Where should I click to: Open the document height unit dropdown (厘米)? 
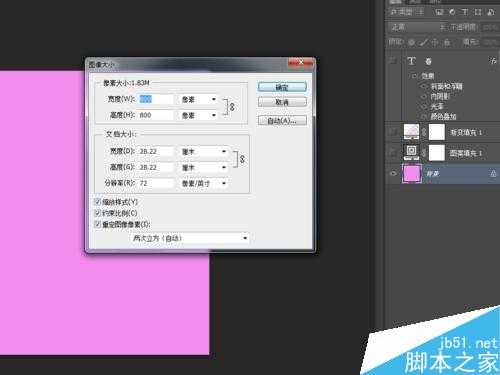point(204,167)
